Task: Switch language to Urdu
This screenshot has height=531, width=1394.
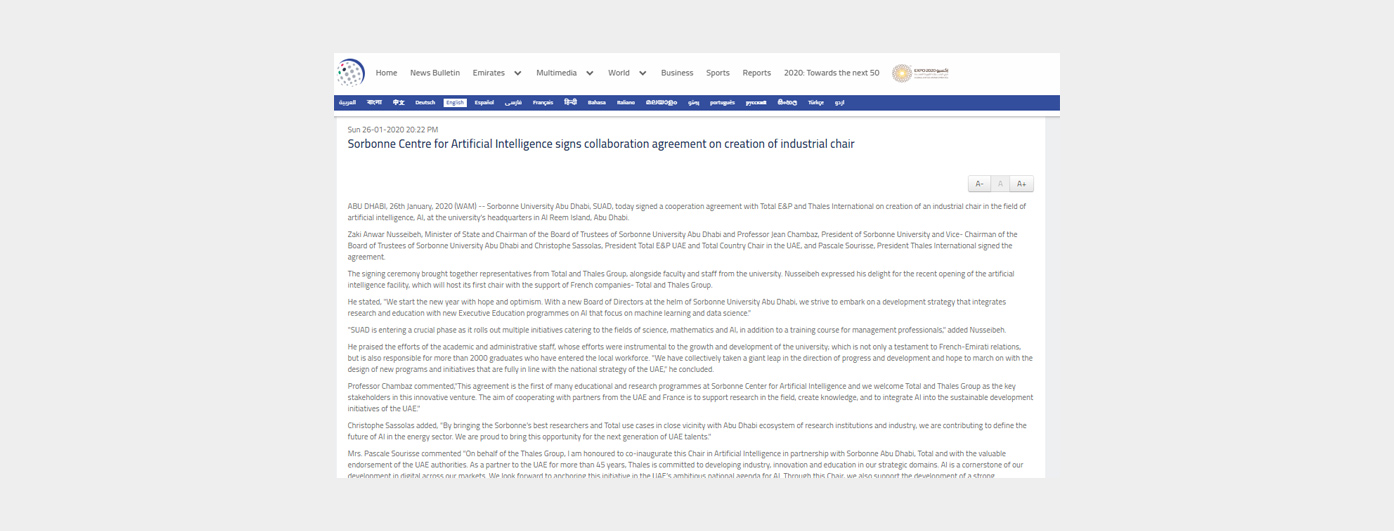Action: pos(840,102)
